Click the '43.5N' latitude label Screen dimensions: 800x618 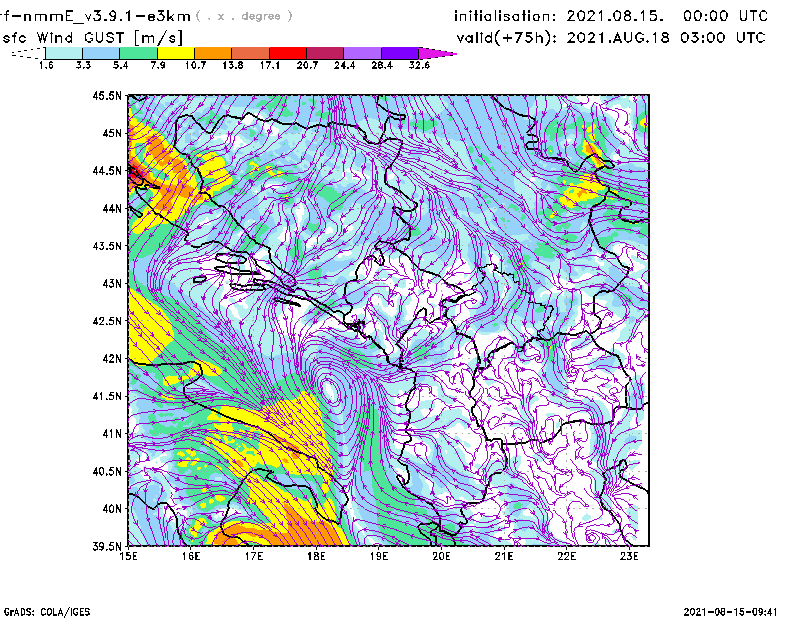(x=107, y=246)
